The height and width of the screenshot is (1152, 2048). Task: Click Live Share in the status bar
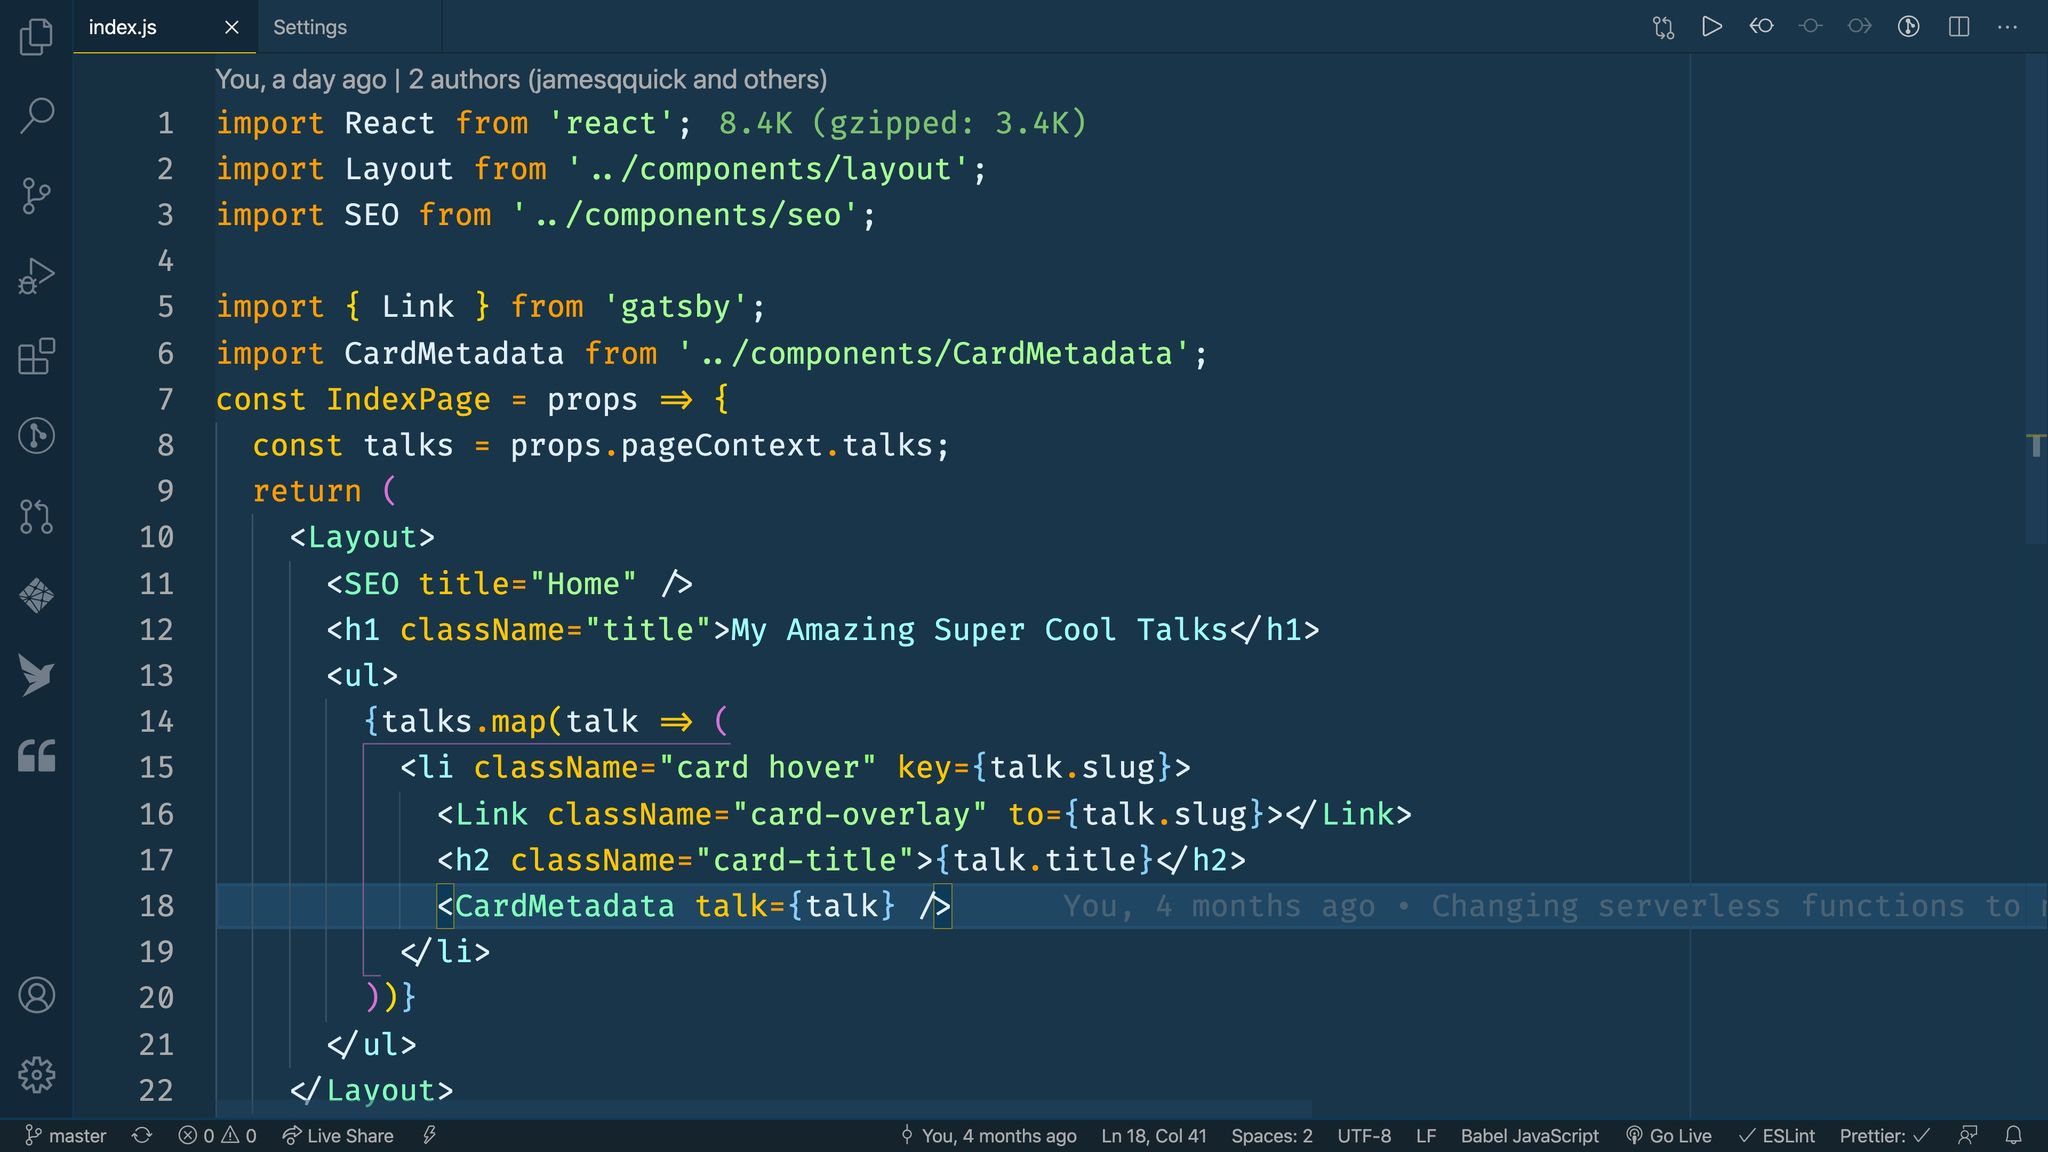click(338, 1136)
